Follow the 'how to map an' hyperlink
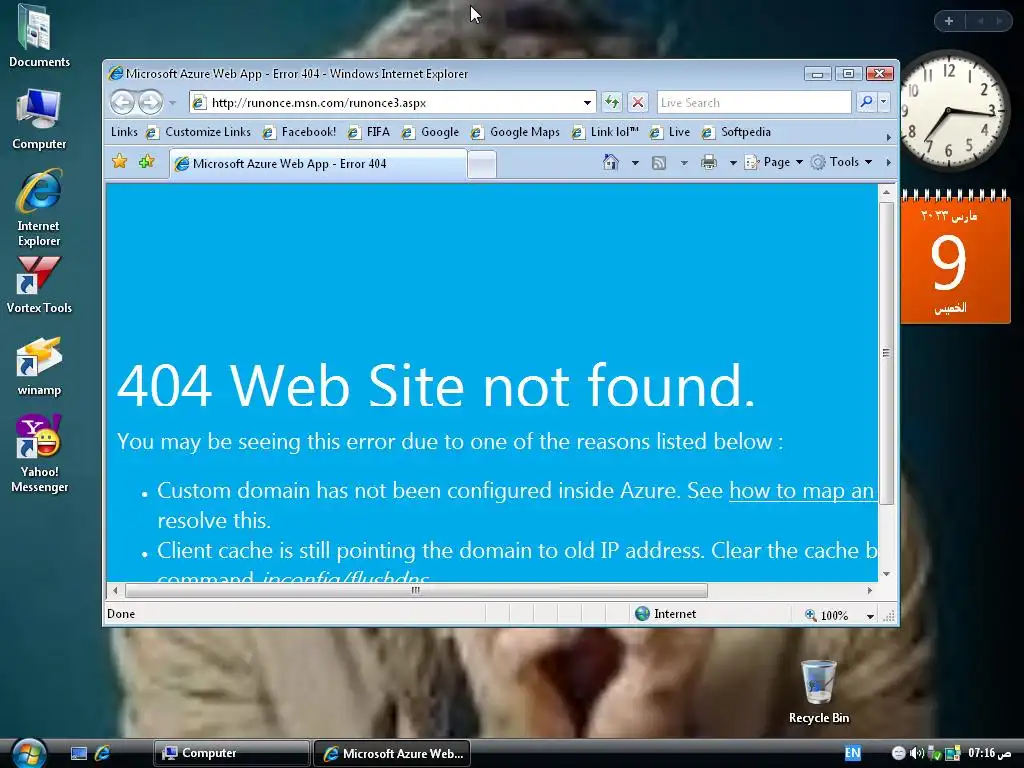Image resolution: width=1024 pixels, height=768 pixels. [801, 490]
